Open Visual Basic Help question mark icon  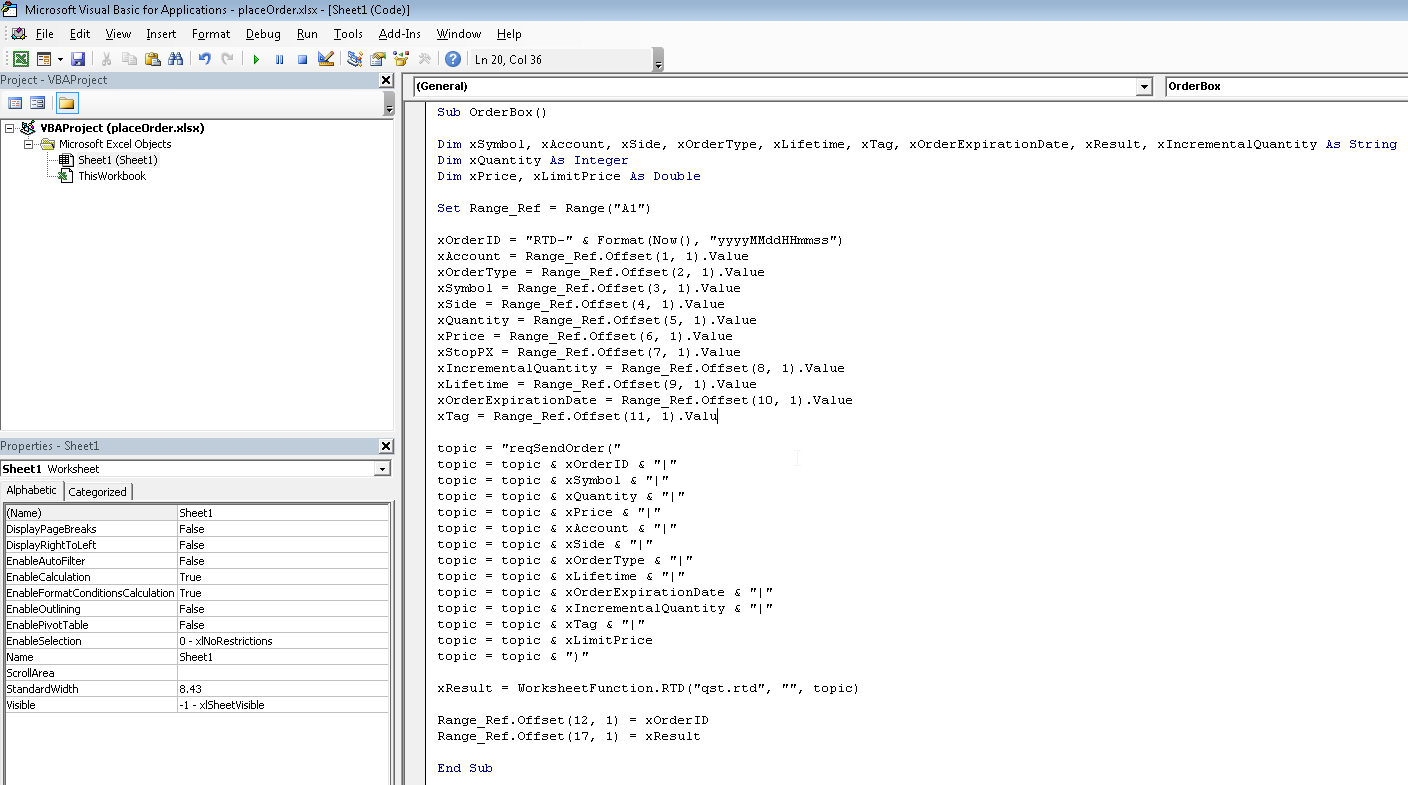[x=453, y=60]
